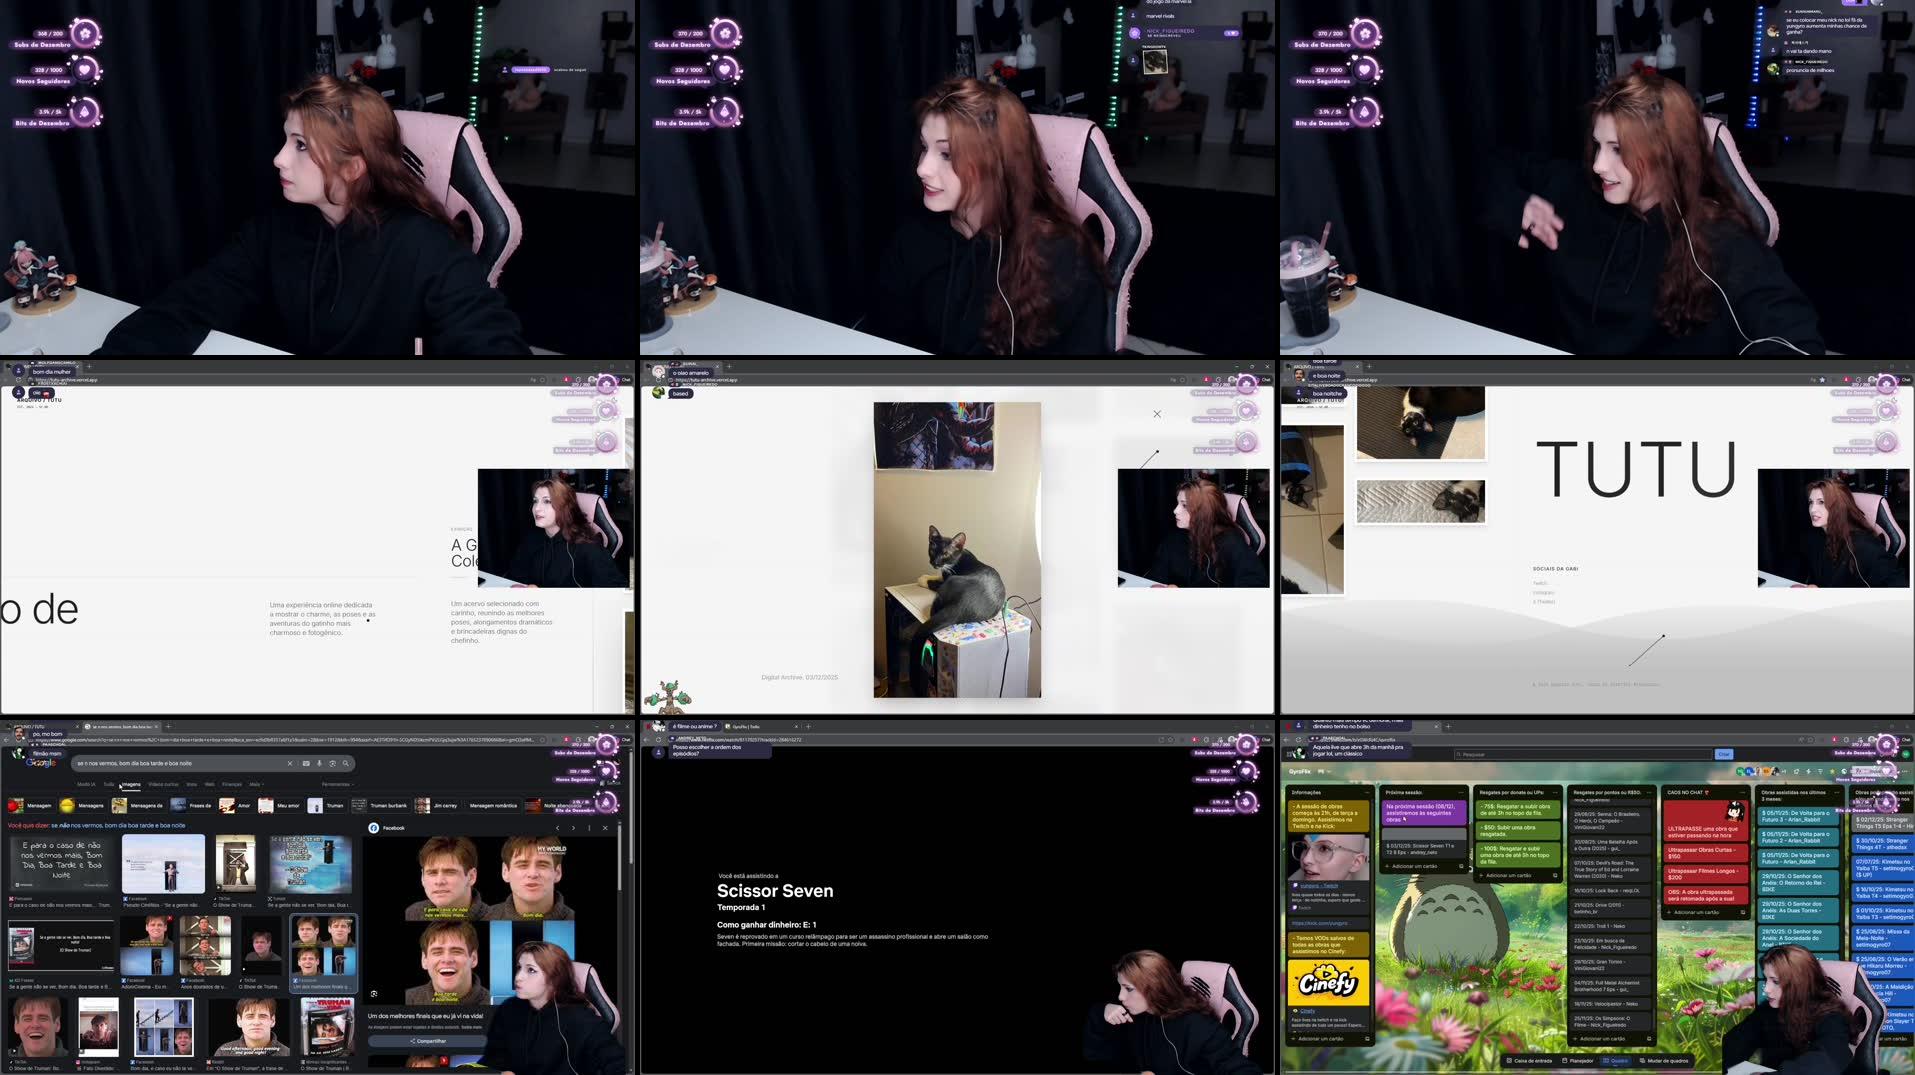Open the menu on the Resgates por donate list
The width and height of the screenshot is (1915, 1075).
[1554, 792]
